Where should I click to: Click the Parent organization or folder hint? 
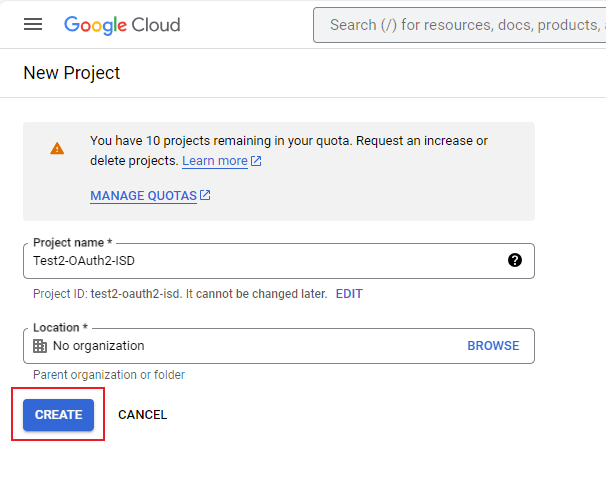point(109,375)
